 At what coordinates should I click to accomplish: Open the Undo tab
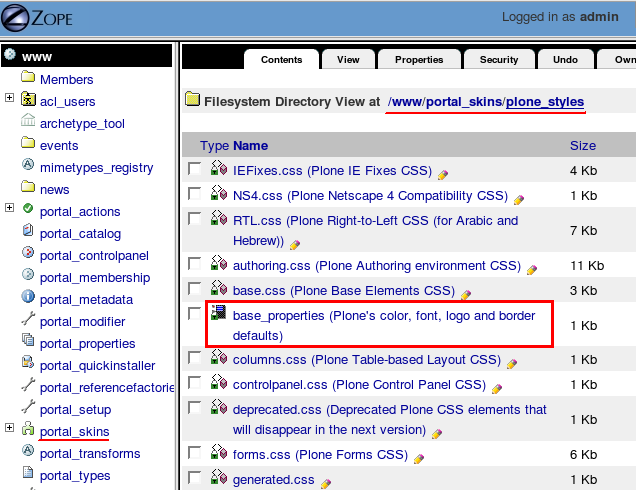click(x=565, y=60)
